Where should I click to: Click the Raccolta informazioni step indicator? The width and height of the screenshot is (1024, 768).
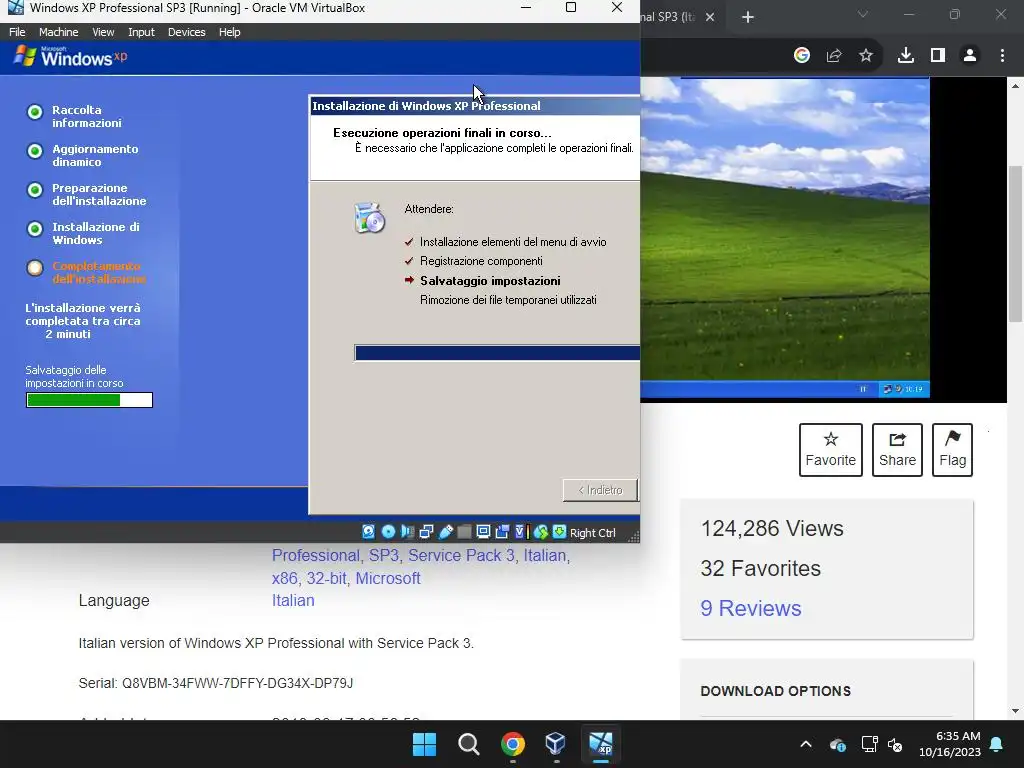coord(35,112)
